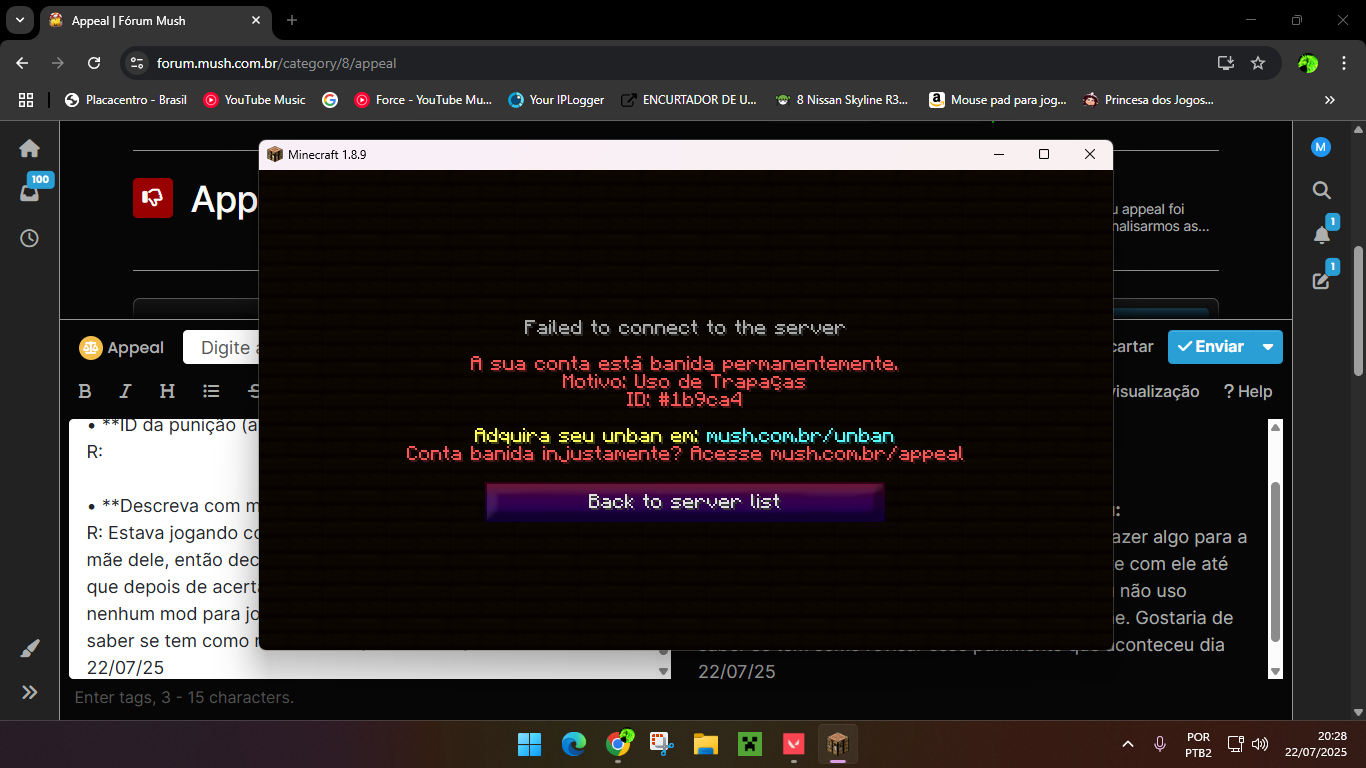The width and height of the screenshot is (1366, 768).
Task: Open Snipping Tool from taskbar
Action: [x=661, y=744]
